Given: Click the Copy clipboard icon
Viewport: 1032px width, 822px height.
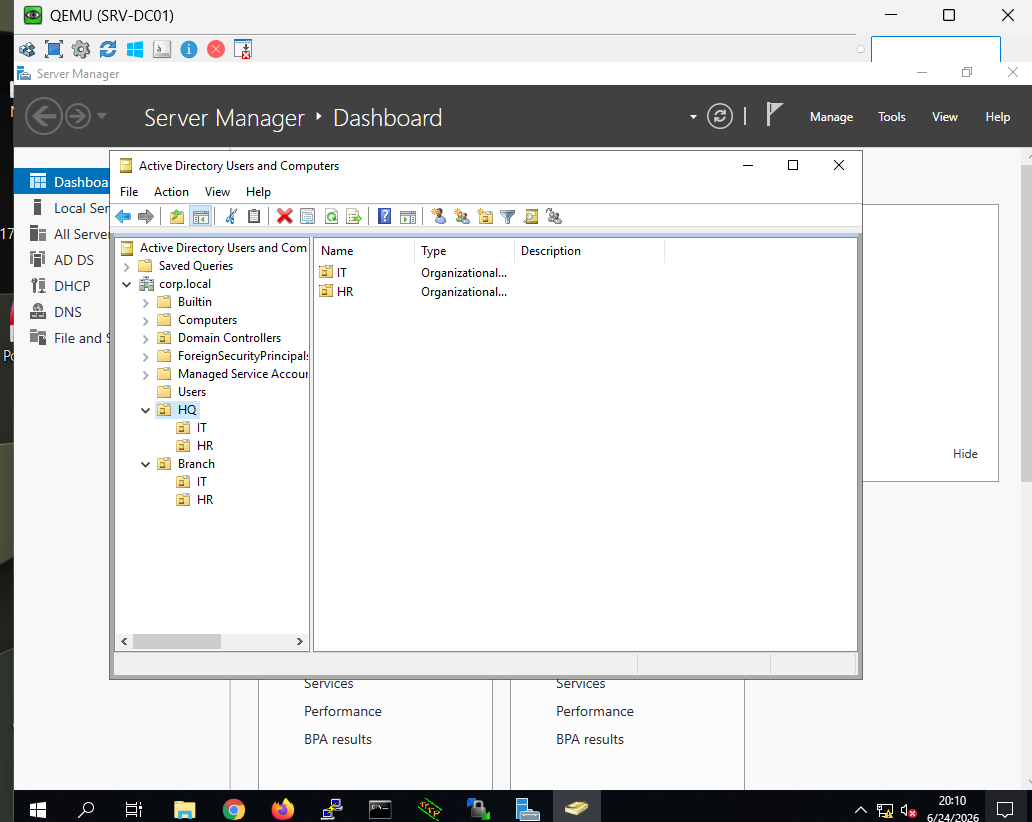Looking at the screenshot, I should pos(254,217).
